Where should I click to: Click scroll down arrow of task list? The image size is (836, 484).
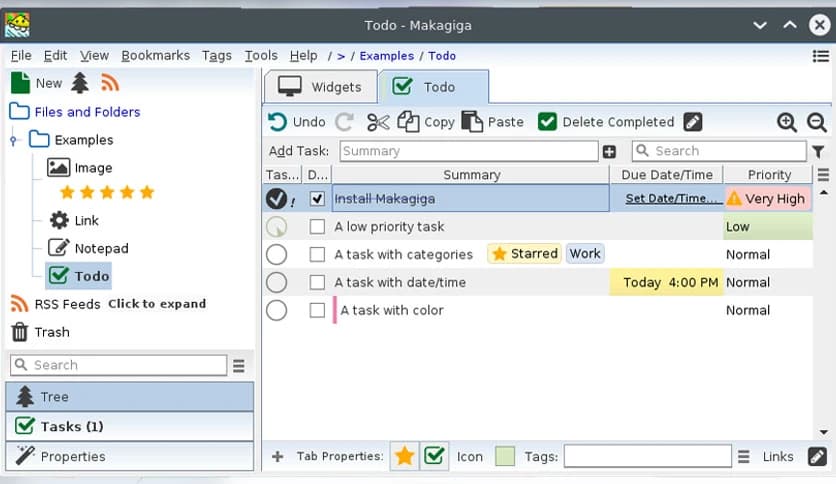click(x=824, y=432)
